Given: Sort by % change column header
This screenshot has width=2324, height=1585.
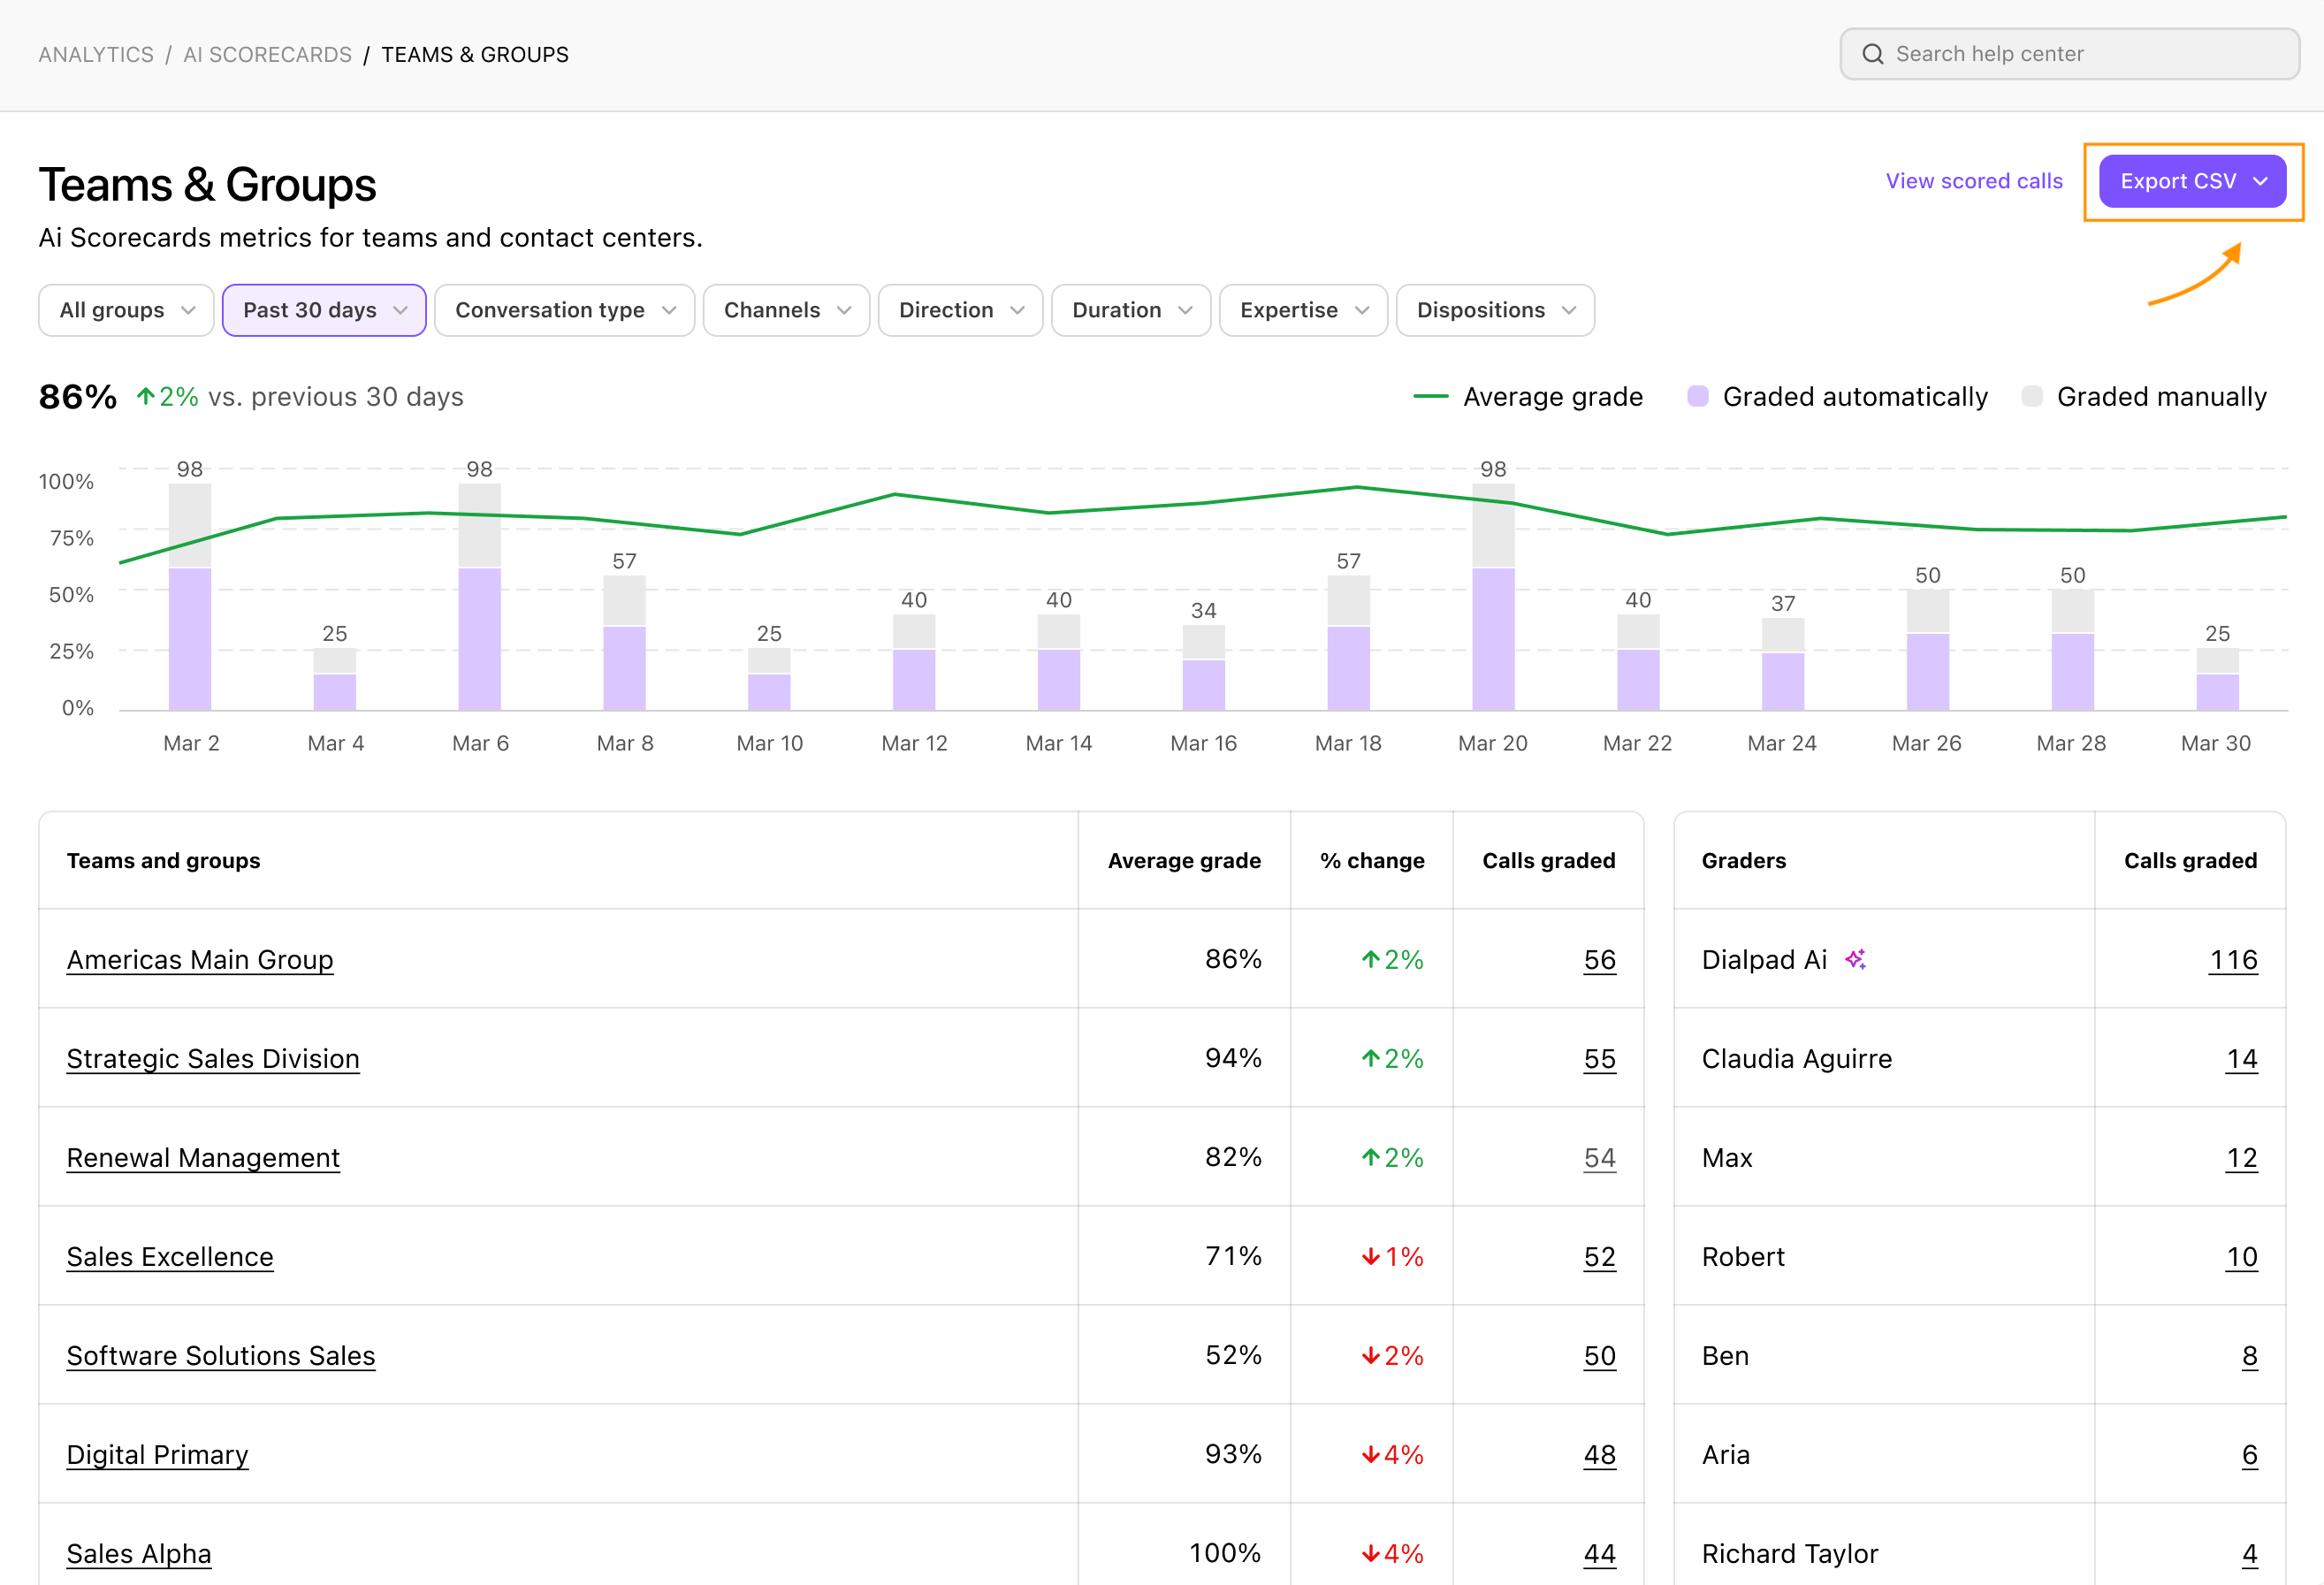Looking at the screenshot, I should point(1372,860).
